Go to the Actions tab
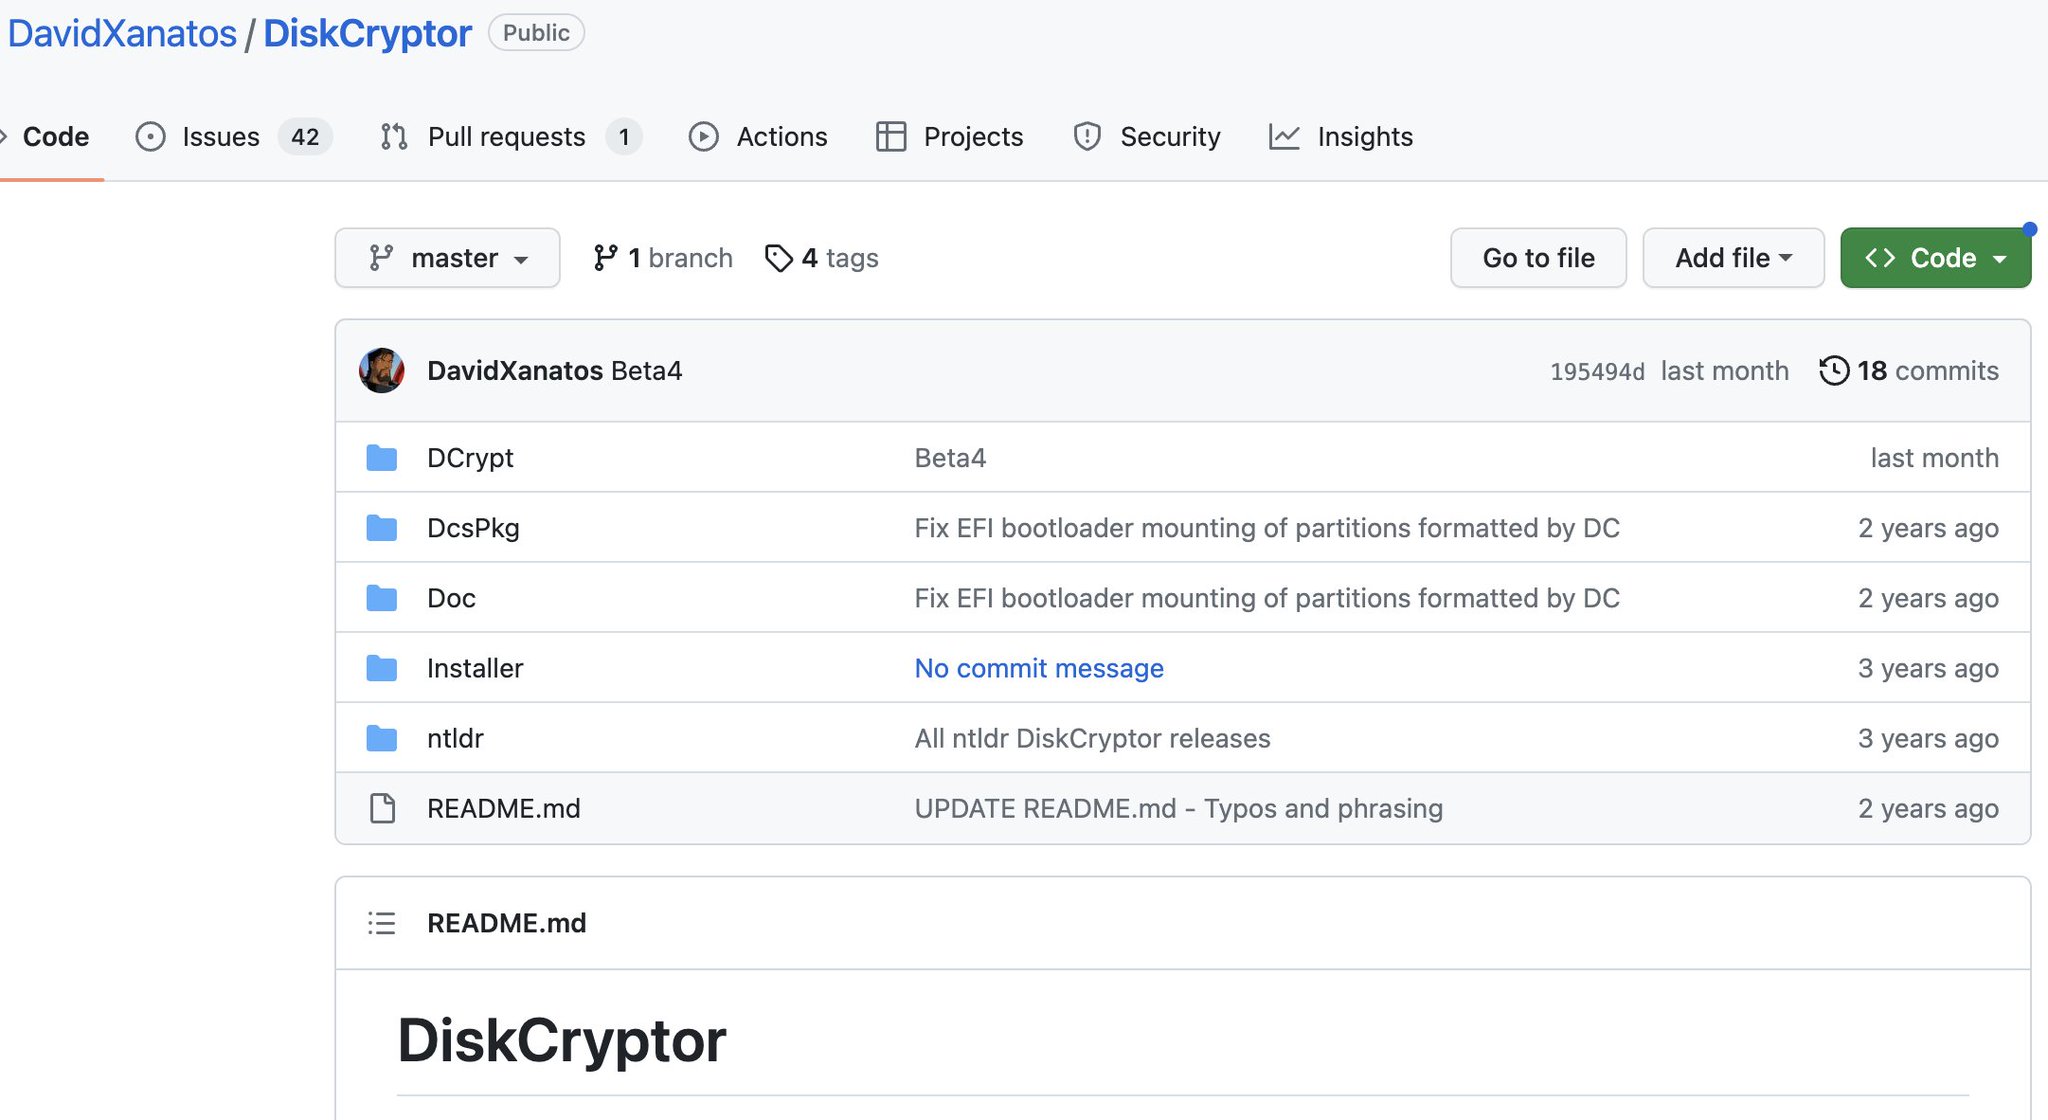This screenshot has height=1120, width=2048. 781,137
